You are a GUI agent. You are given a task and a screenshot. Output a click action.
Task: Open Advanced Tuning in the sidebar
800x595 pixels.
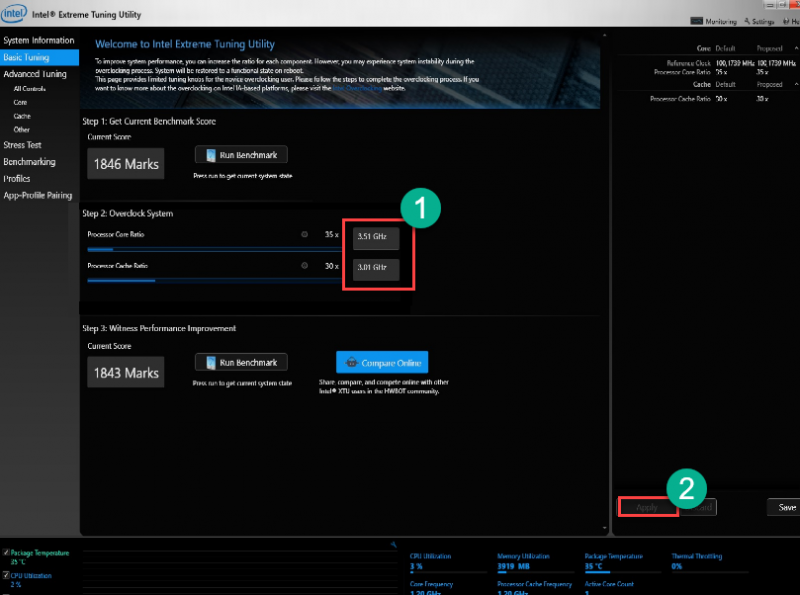coord(35,74)
